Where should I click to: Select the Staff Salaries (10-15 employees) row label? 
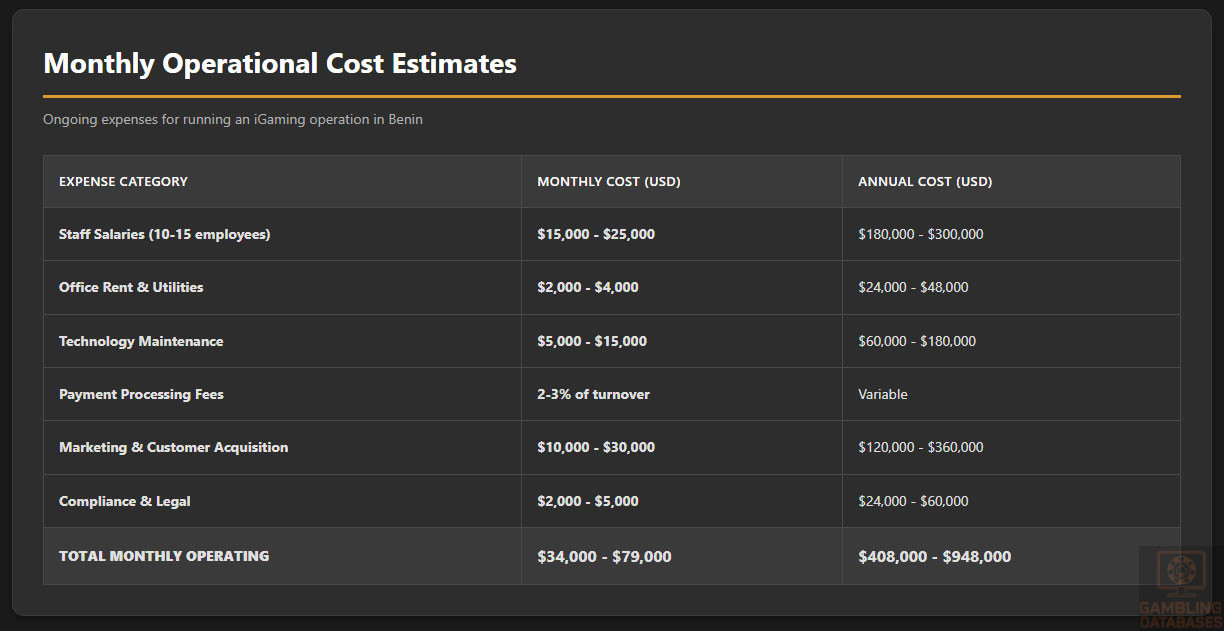164,235
